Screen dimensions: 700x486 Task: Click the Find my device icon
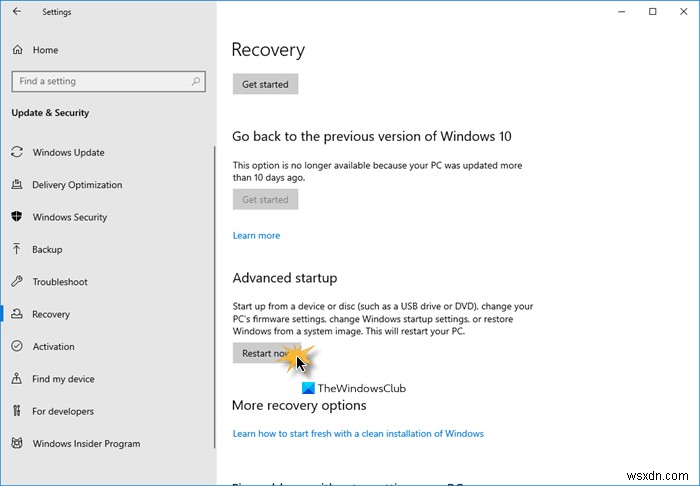(17, 378)
